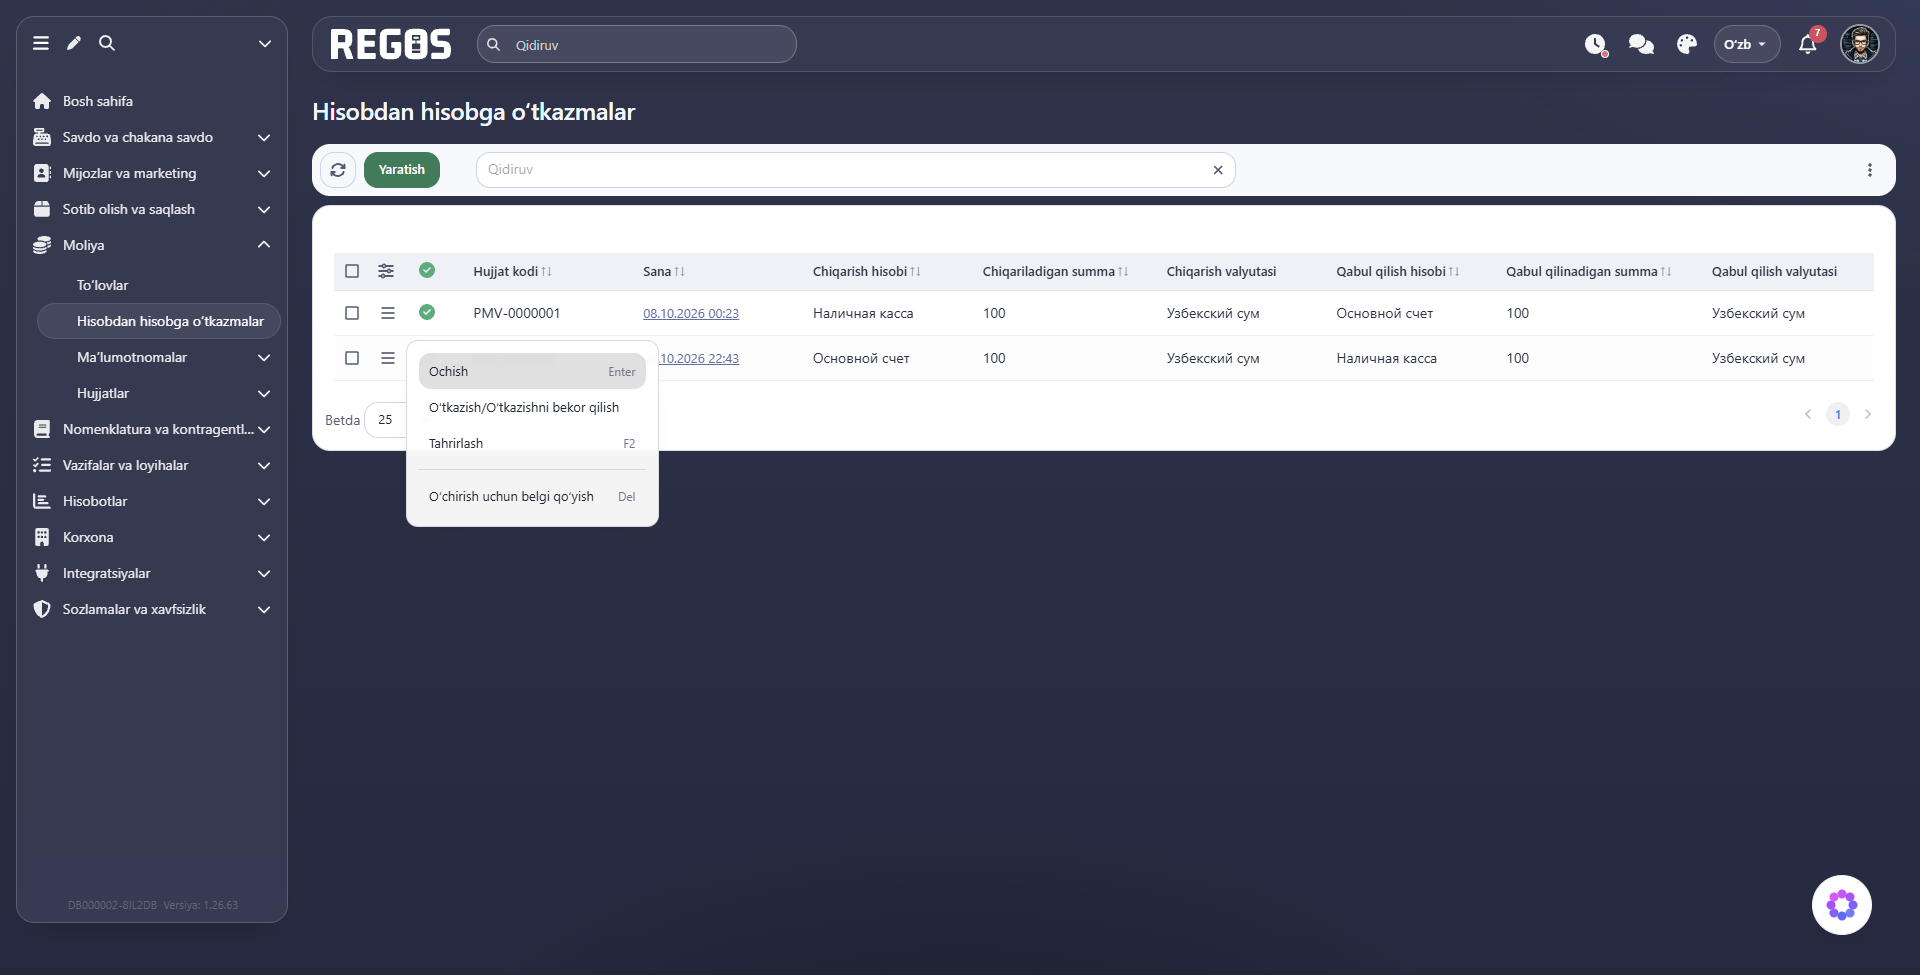Open the chat messages icon

click(x=1641, y=44)
